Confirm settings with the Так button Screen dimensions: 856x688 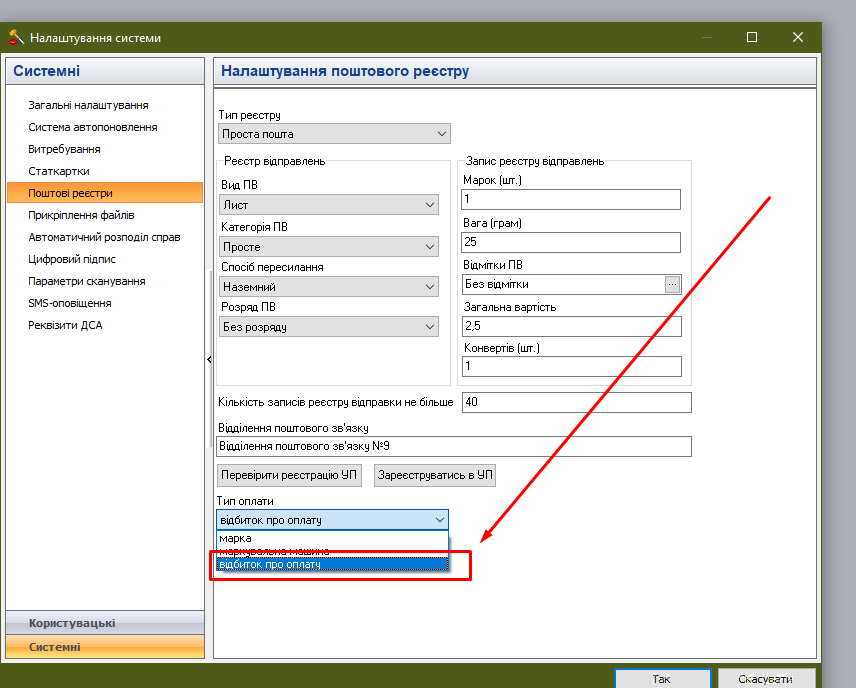662,678
